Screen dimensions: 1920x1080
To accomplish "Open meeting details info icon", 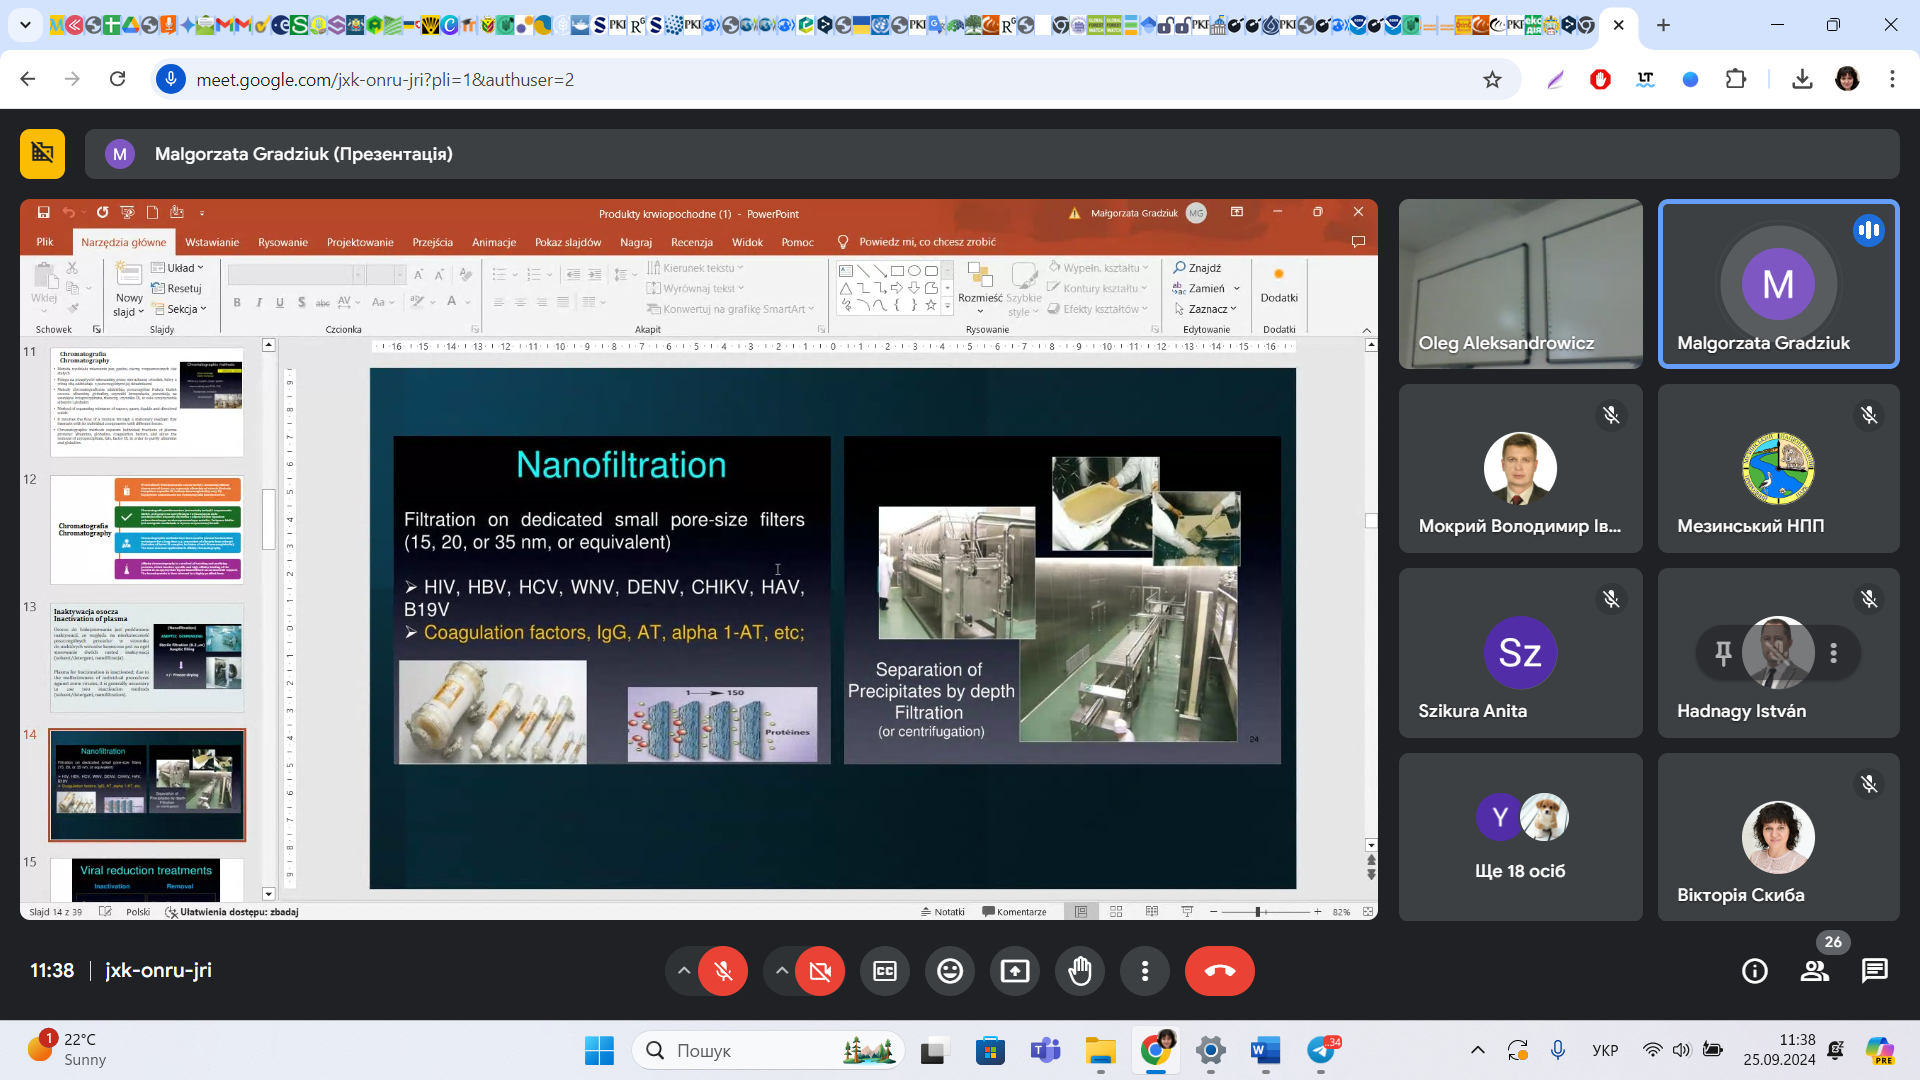I will point(1754,971).
